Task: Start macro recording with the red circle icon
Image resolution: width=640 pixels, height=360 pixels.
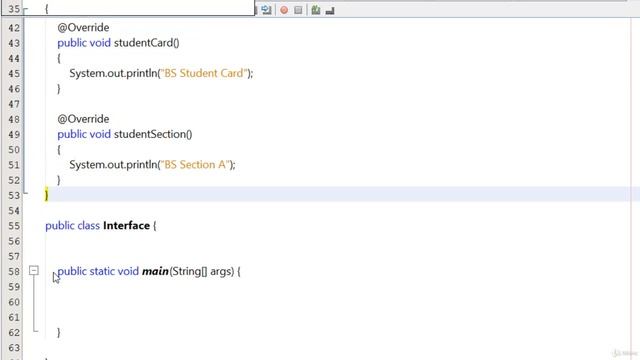Action: [284, 10]
